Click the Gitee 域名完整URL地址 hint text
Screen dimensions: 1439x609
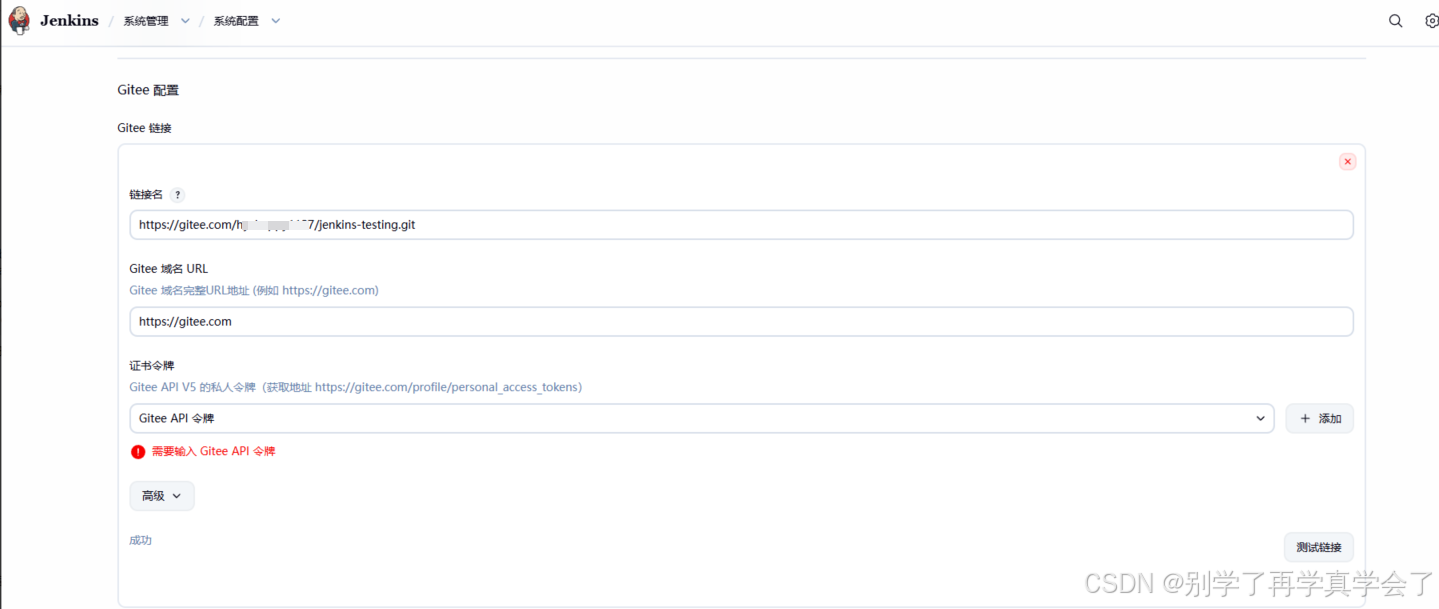pos(254,291)
